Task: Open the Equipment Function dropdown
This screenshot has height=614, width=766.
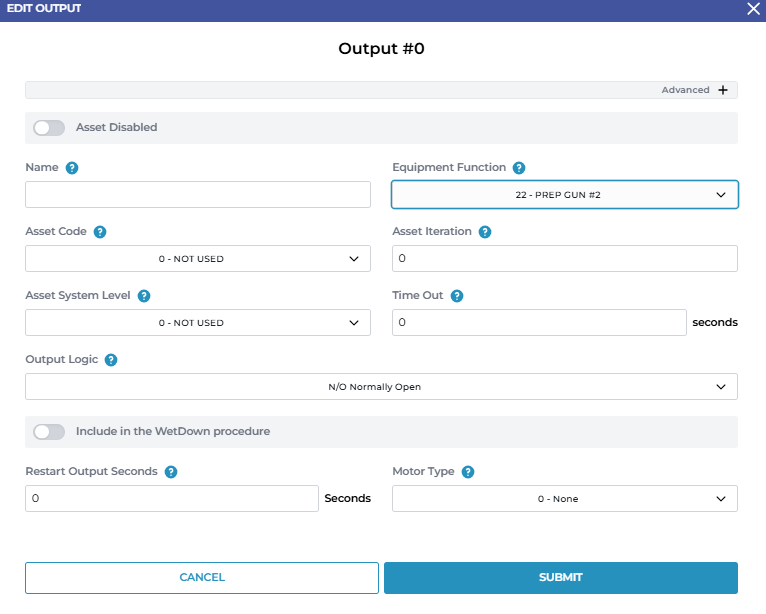Action: (564, 195)
